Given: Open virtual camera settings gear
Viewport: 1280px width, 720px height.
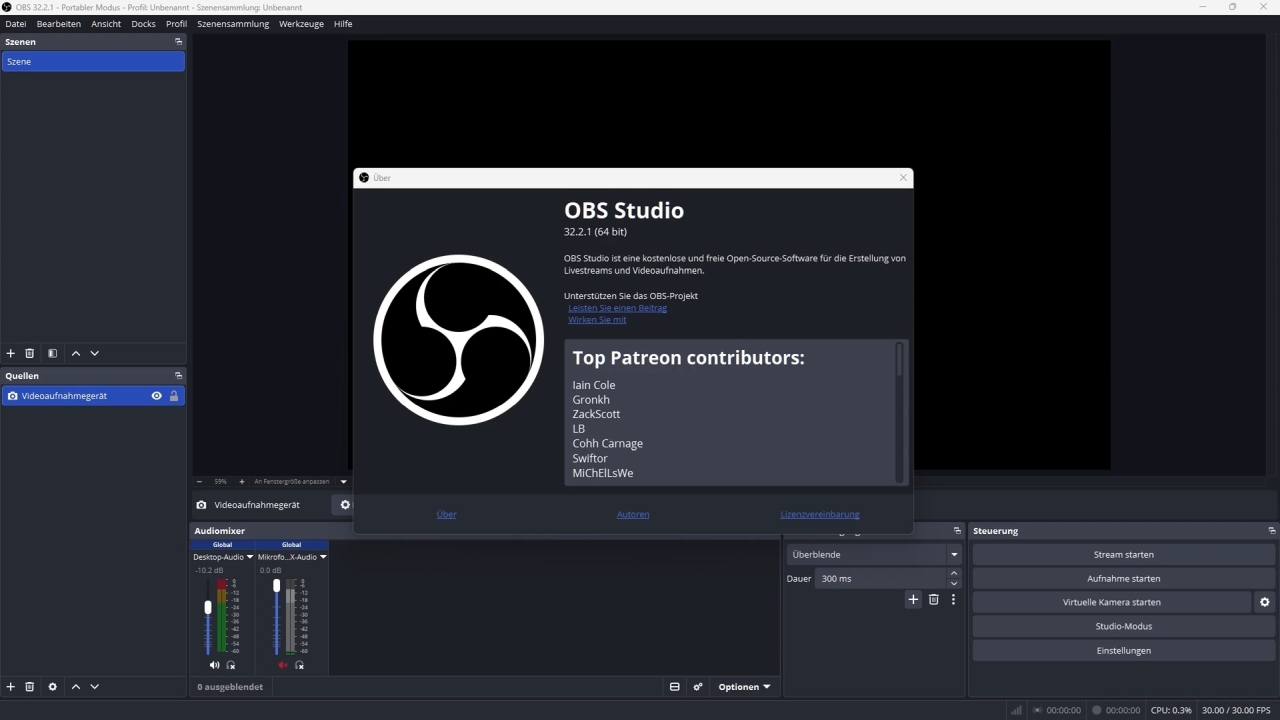Looking at the screenshot, I should [x=1265, y=602].
